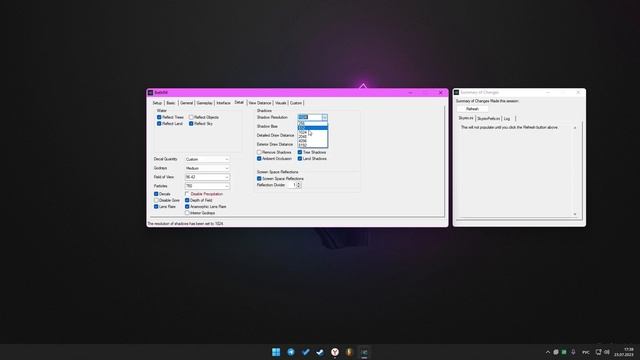Toggle the Lens Flare checkbox
This screenshot has height=360, width=640.
[156, 207]
